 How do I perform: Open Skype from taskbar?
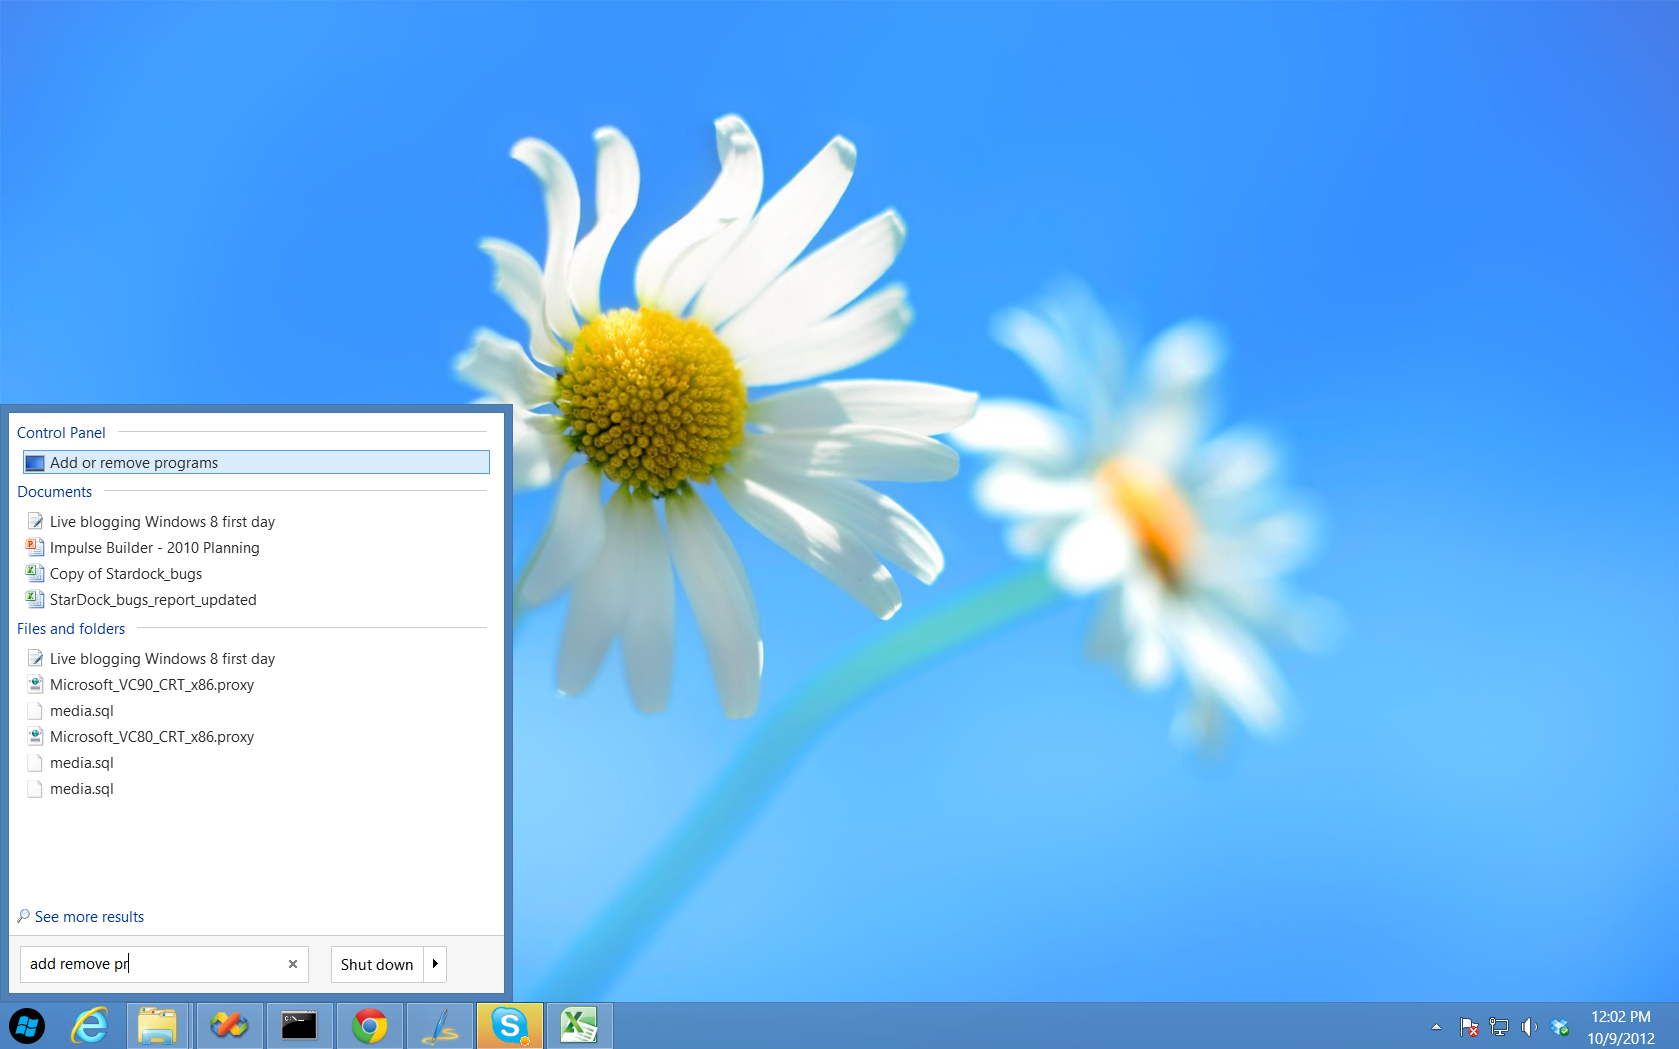click(510, 1026)
